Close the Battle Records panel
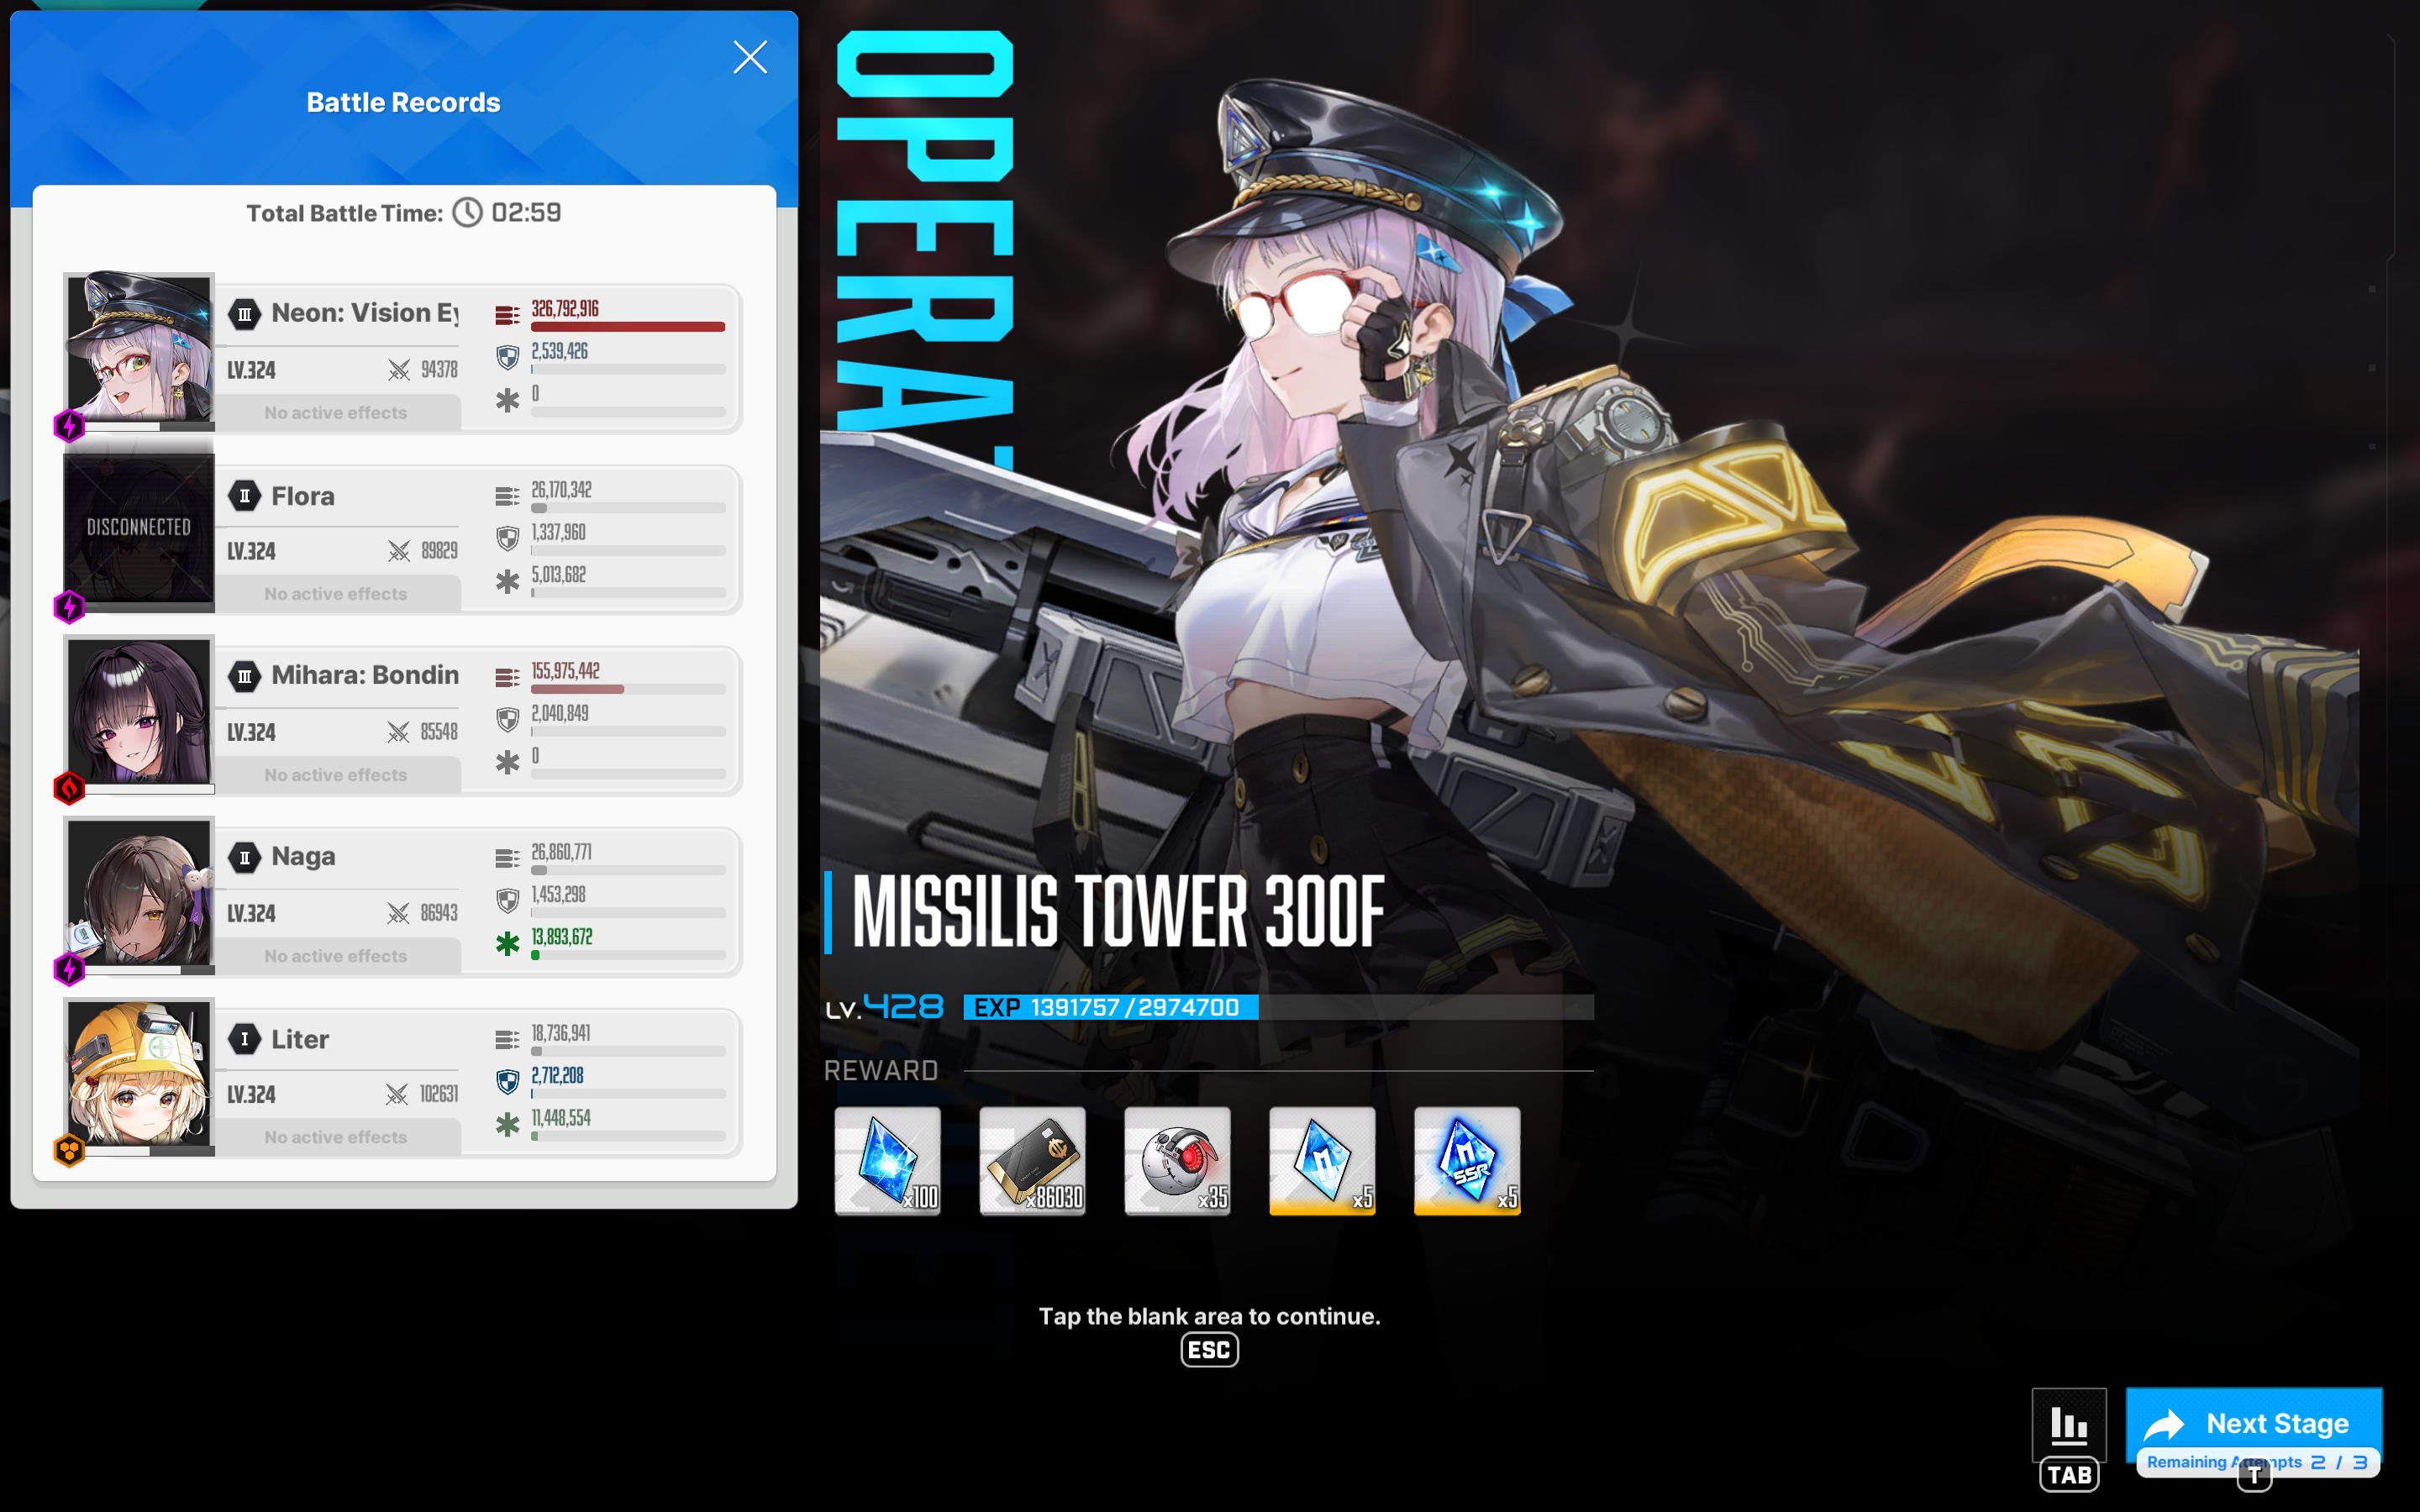This screenshot has height=1512, width=2420. (750, 57)
